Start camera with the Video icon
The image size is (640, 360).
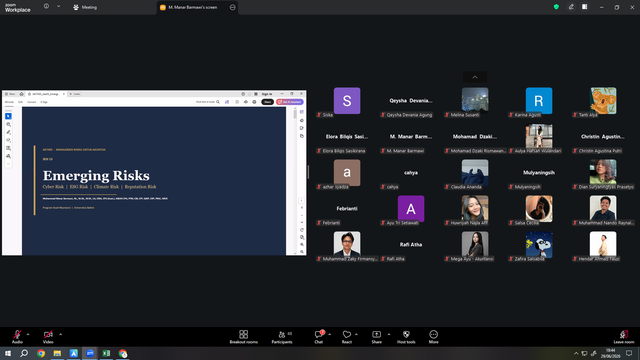pos(48,334)
